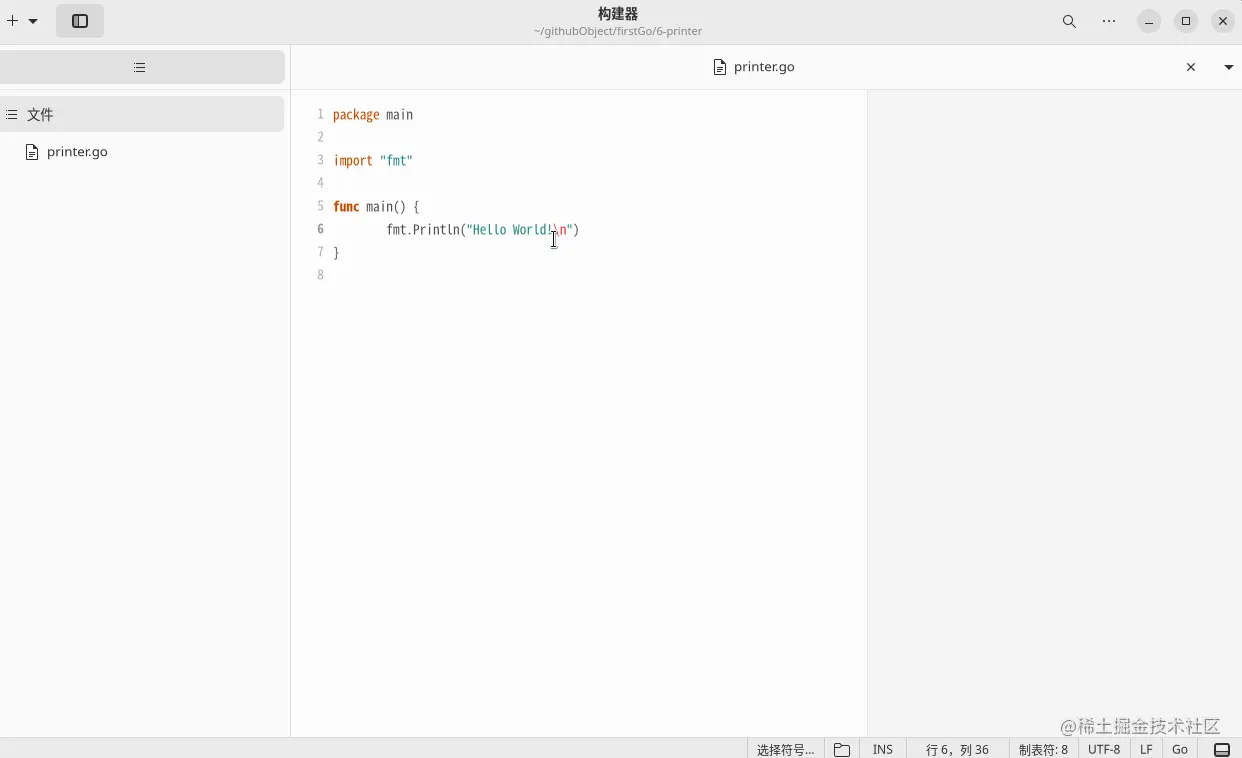Open the tab options dropdown arrow
This screenshot has height=758, width=1242.
click(1228, 67)
